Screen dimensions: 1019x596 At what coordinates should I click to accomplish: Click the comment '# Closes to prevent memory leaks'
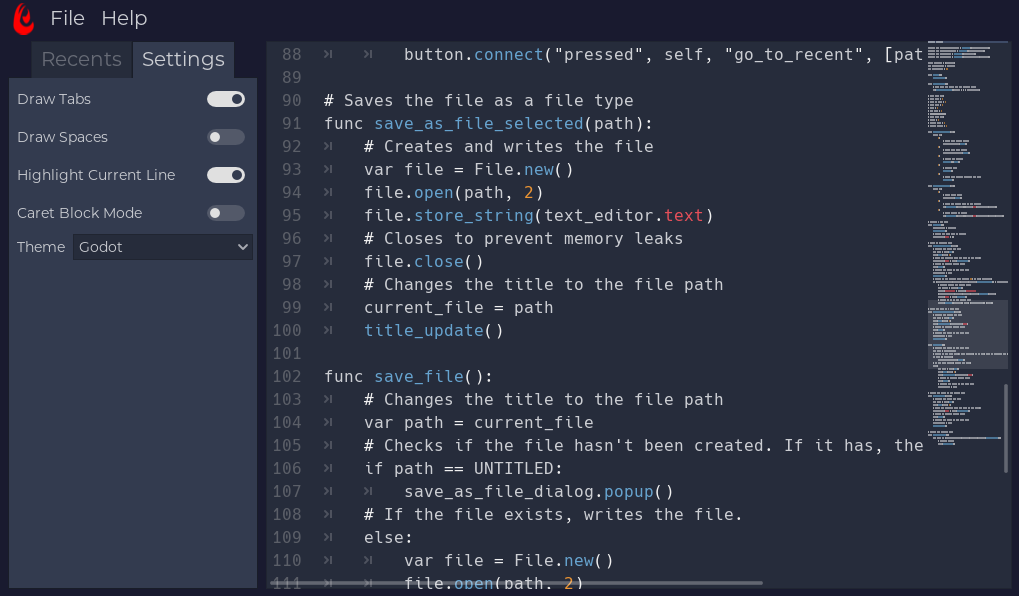pos(524,239)
